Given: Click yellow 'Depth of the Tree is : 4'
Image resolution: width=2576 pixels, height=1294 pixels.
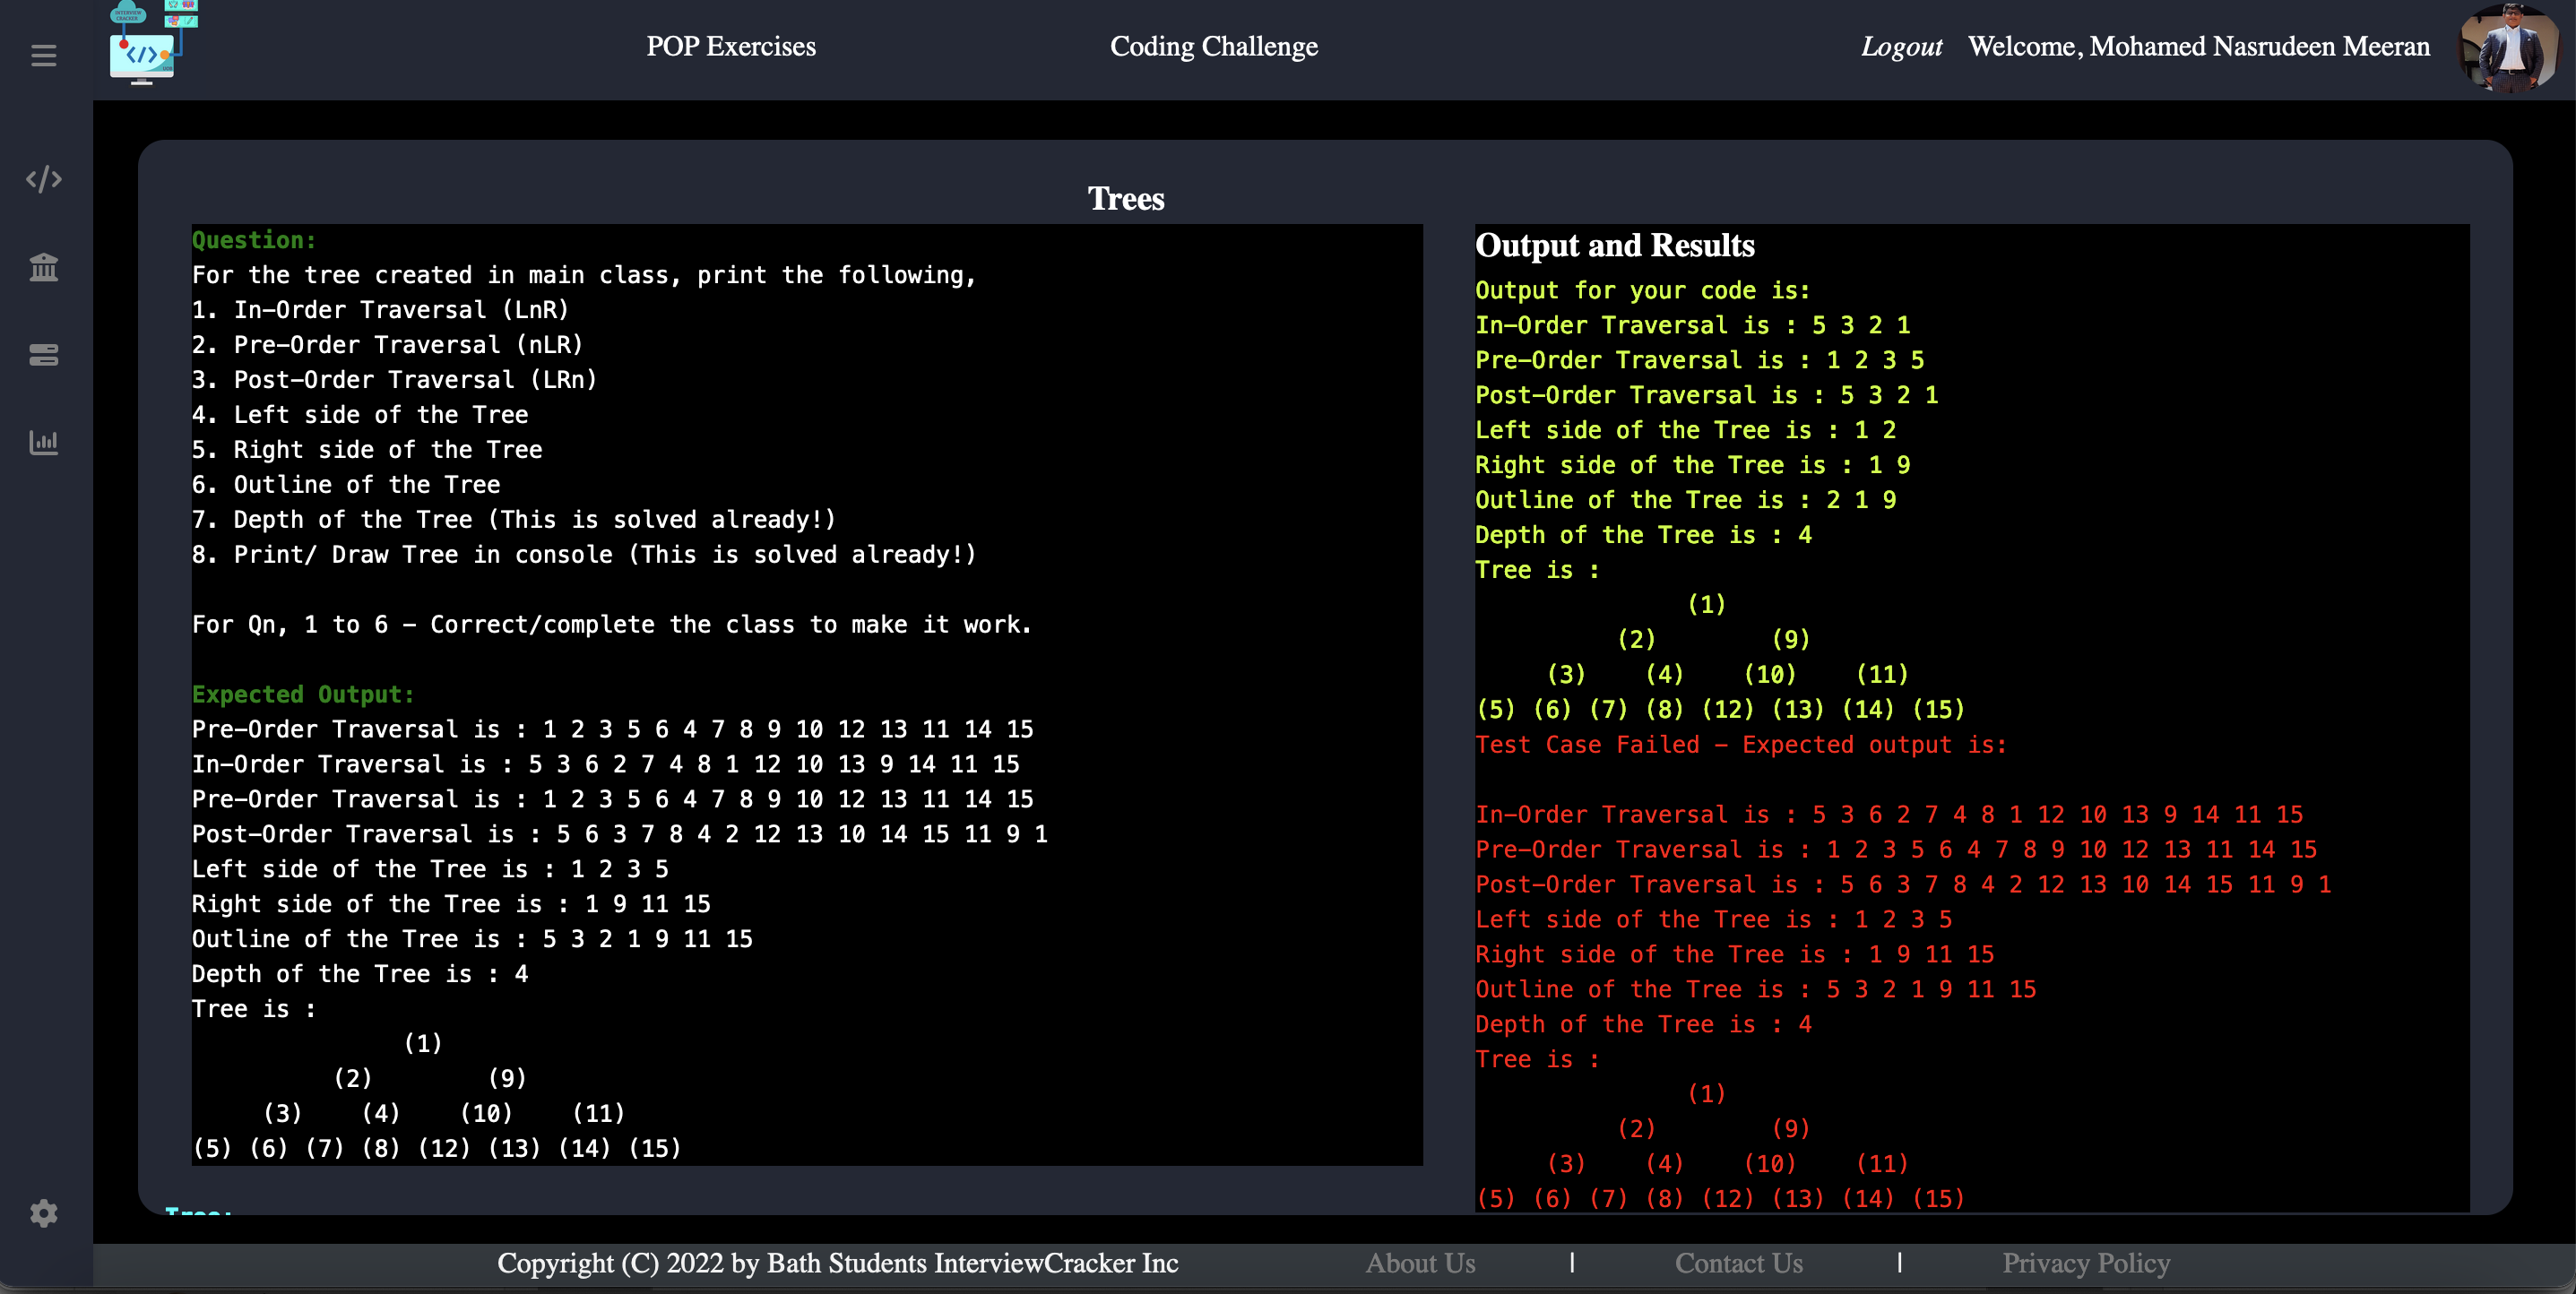Looking at the screenshot, I should [x=1643, y=535].
